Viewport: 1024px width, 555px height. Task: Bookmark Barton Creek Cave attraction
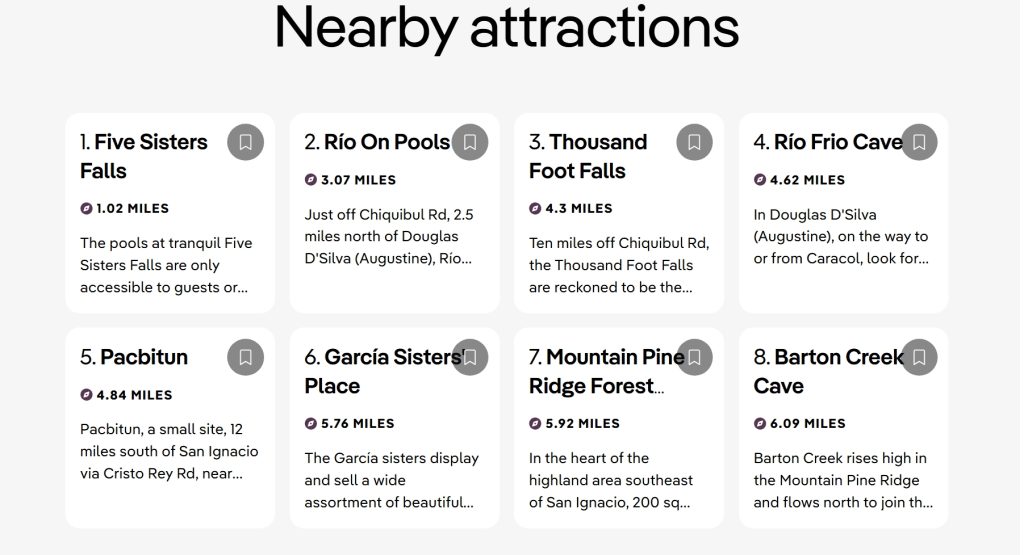click(919, 357)
